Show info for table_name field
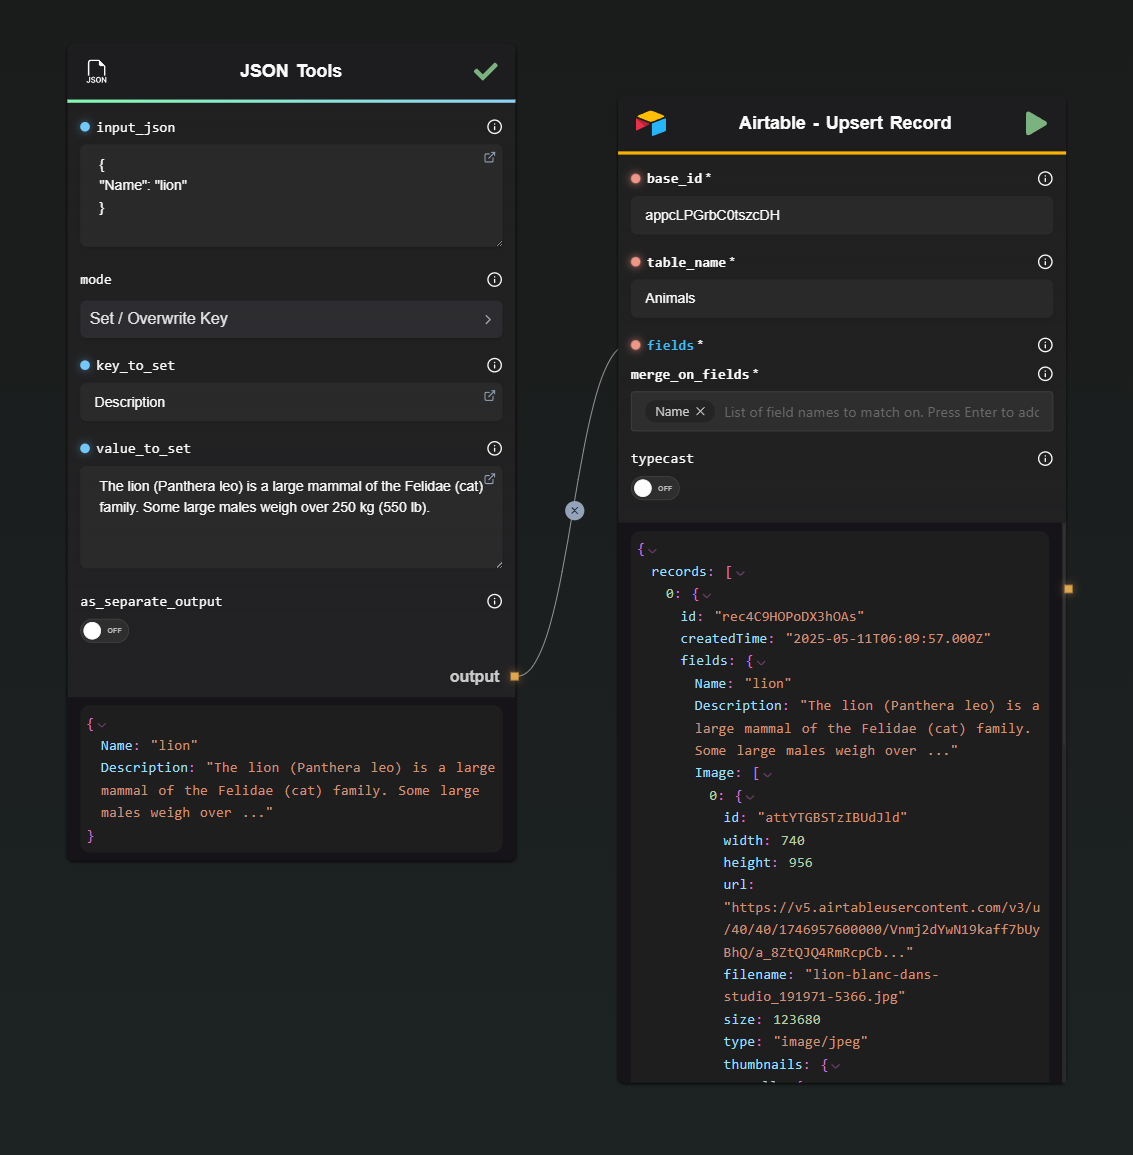1133x1155 pixels. [x=1045, y=261]
